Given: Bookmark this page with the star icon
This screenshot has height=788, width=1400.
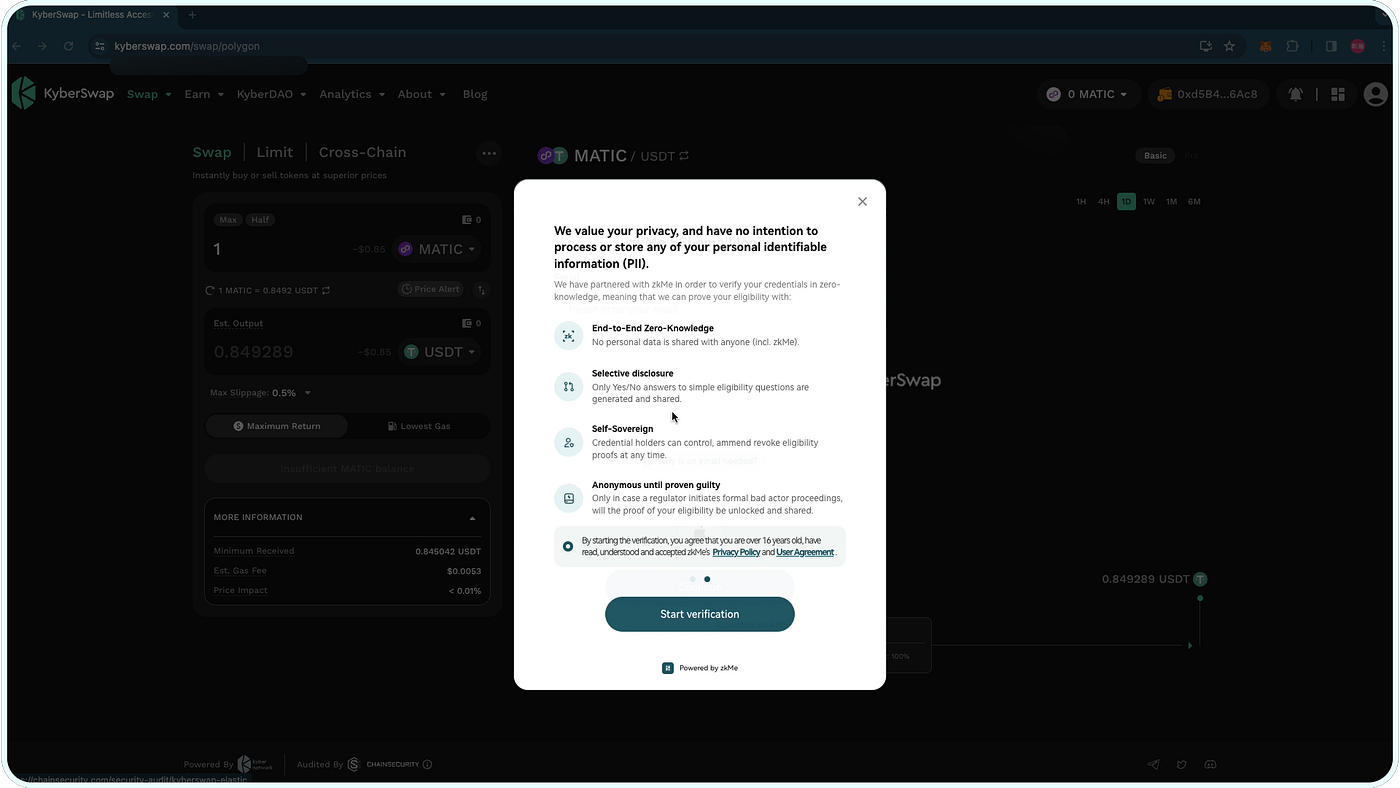Looking at the screenshot, I should tap(1229, 46).
